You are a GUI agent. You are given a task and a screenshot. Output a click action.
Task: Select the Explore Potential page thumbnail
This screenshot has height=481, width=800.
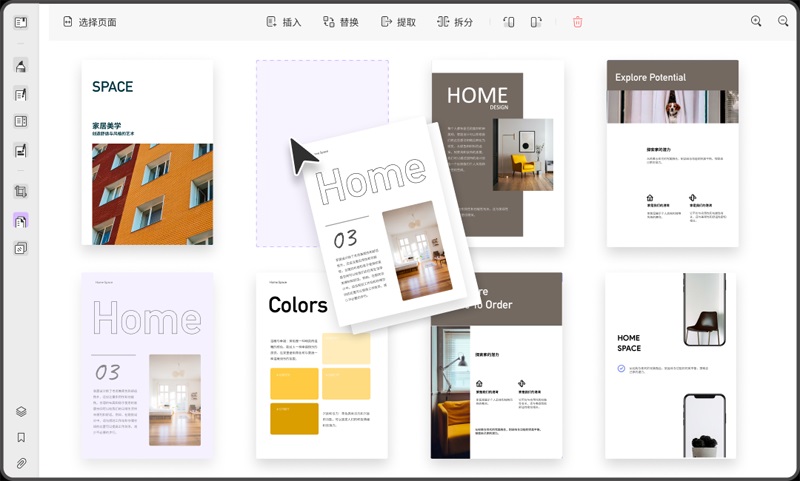(672, 153)
